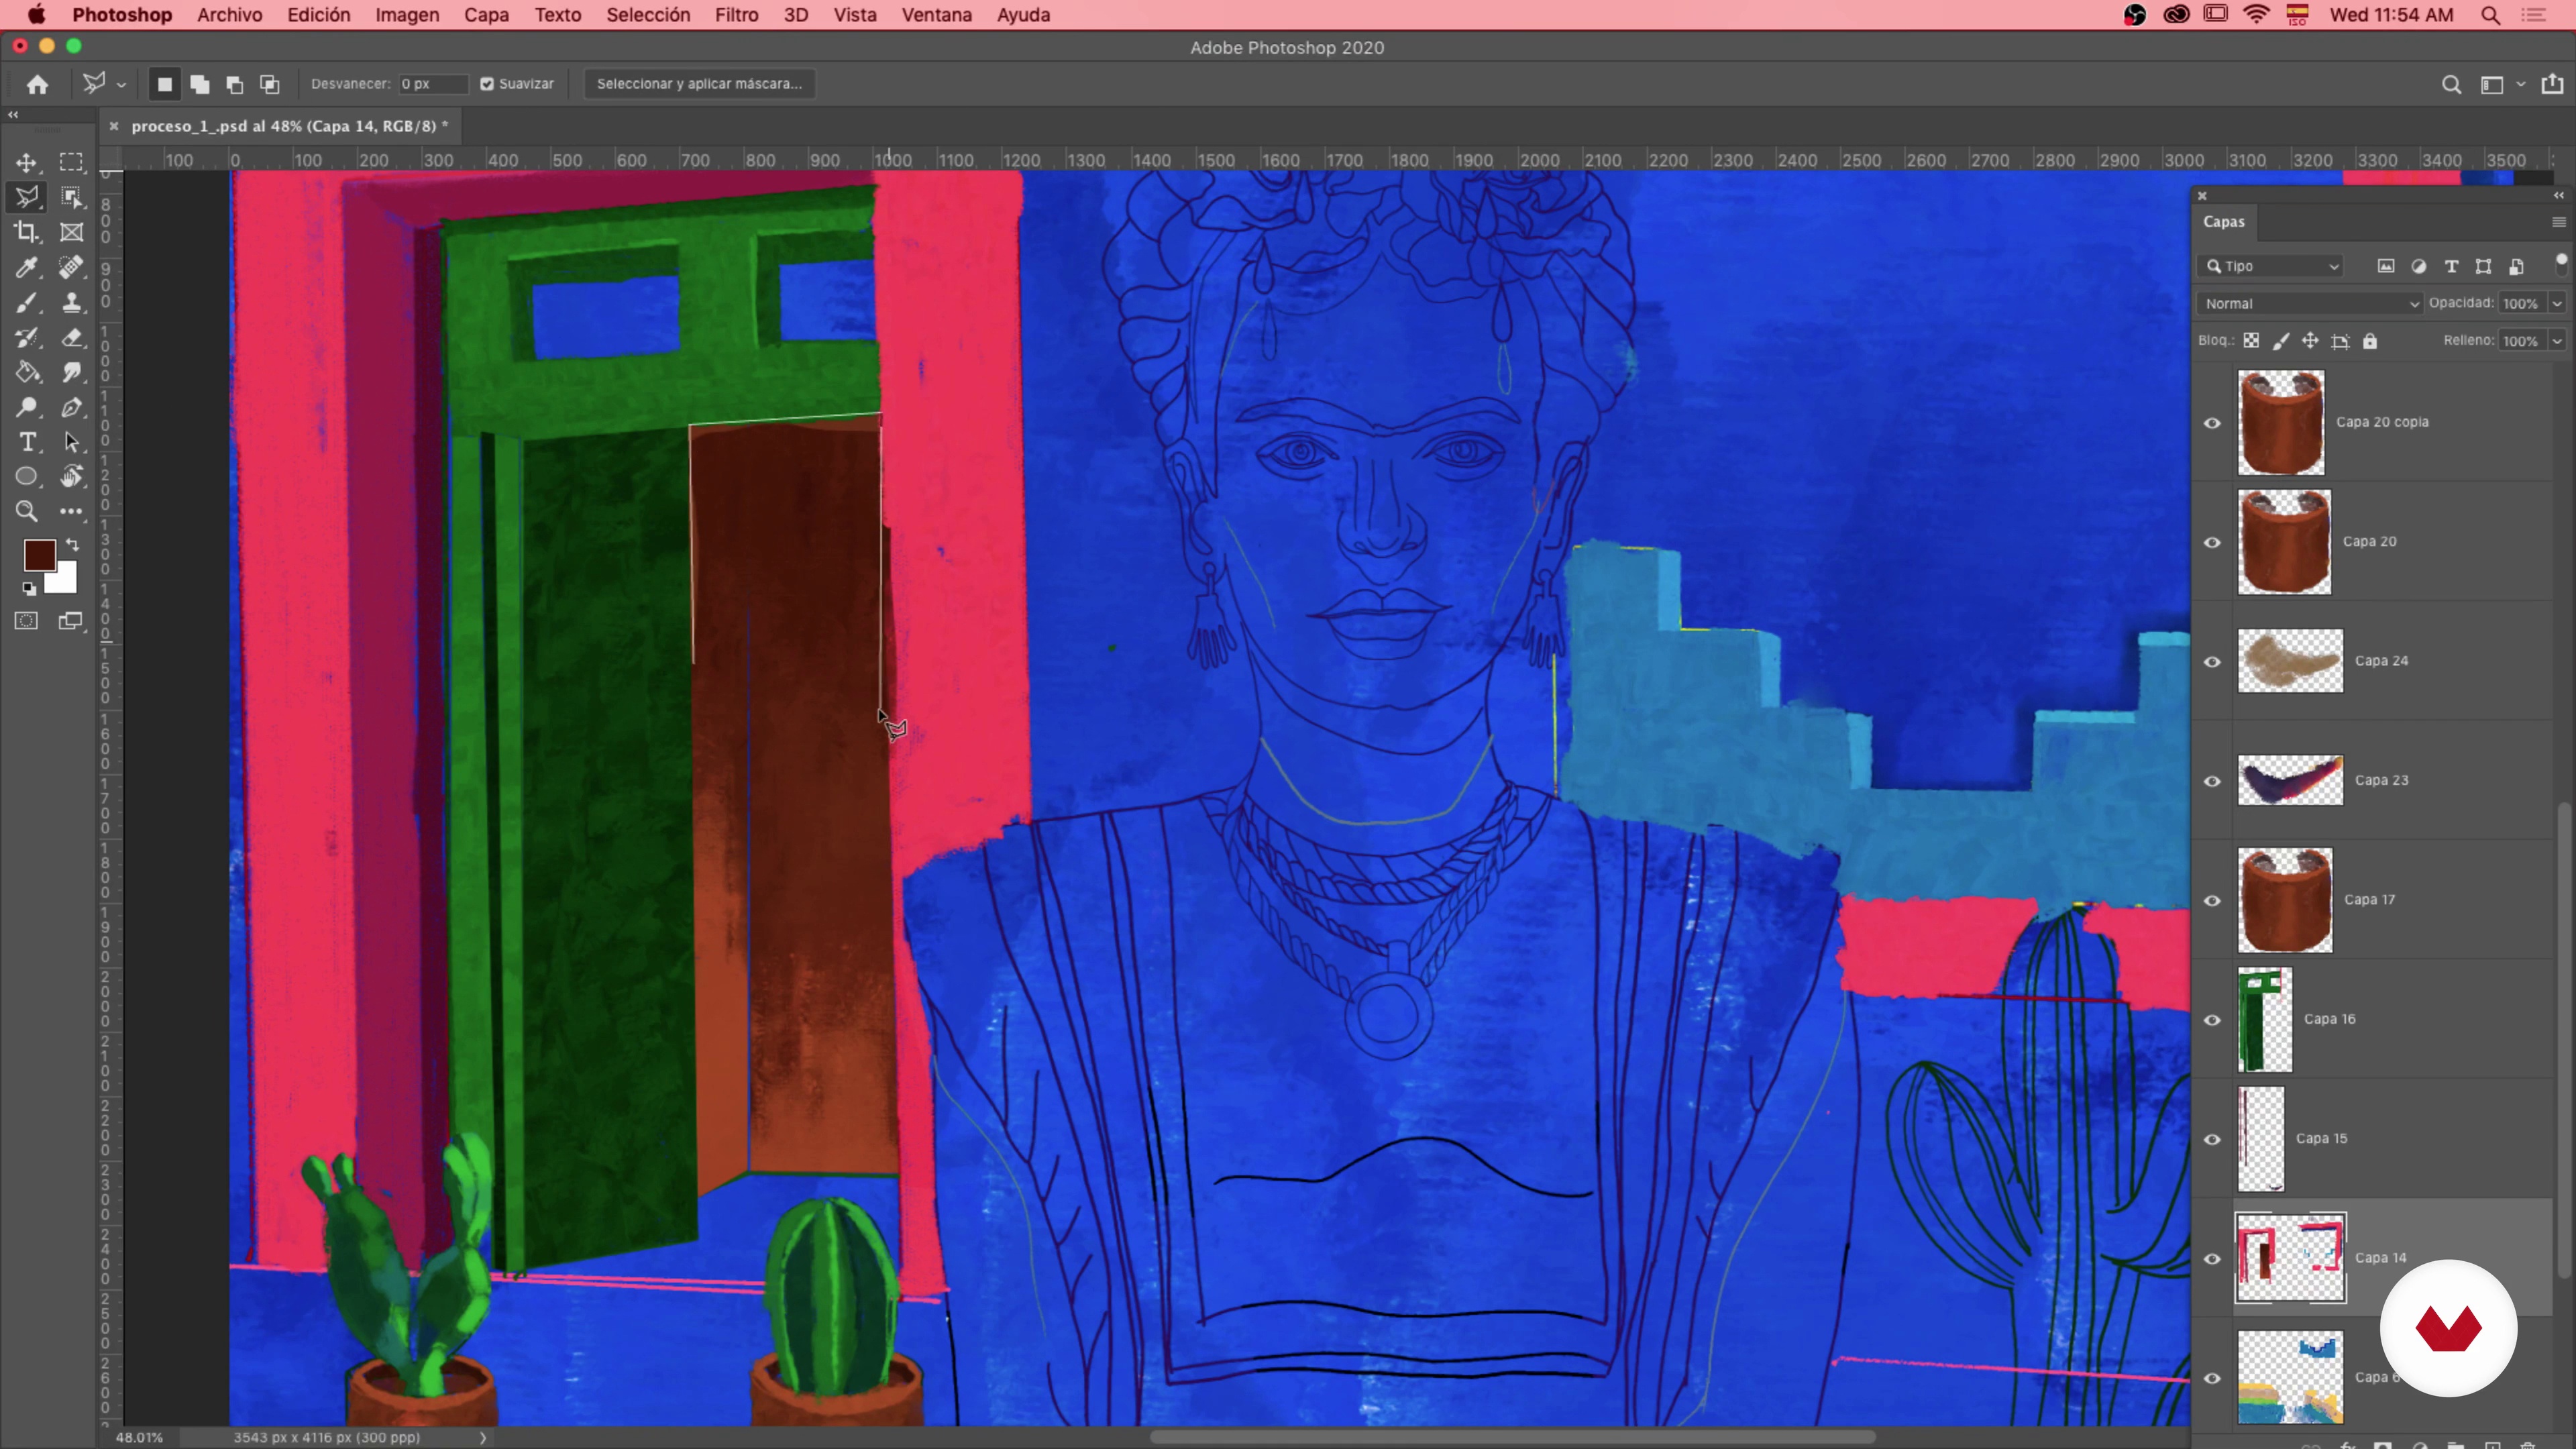Image resolution: width=2576 pixels, height=1449 pixels.
Task: Select the Polygonal Lasso tool in toolbar
Action: tap(27, 197)
